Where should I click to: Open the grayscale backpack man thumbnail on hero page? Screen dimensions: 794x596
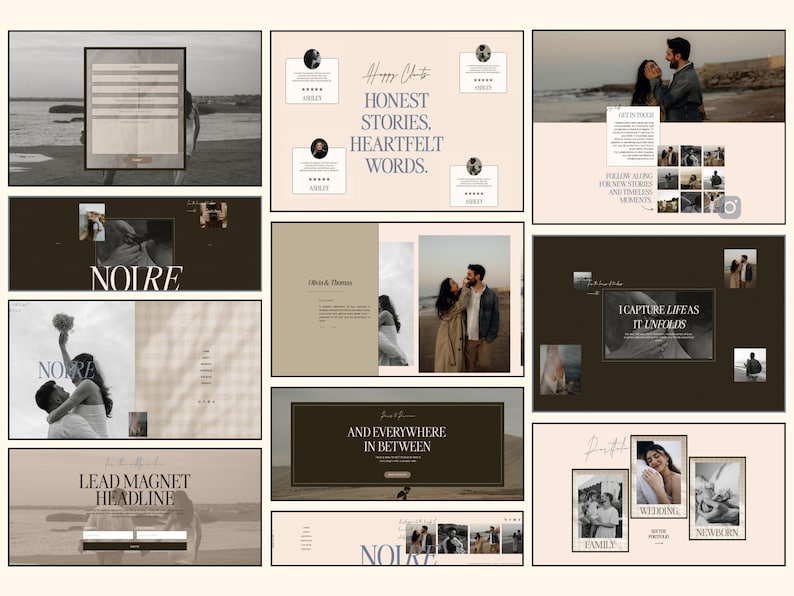point(750,365)
